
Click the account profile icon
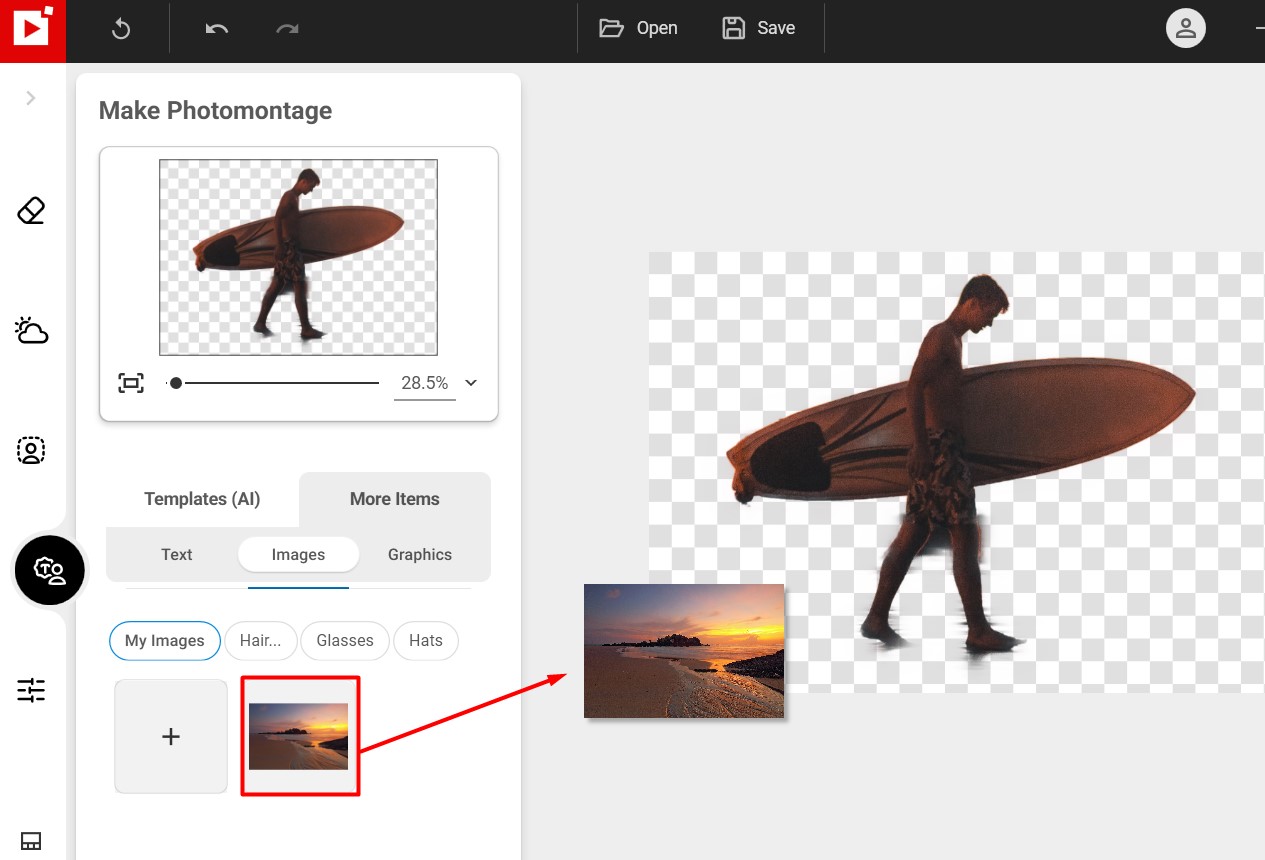1185,28
